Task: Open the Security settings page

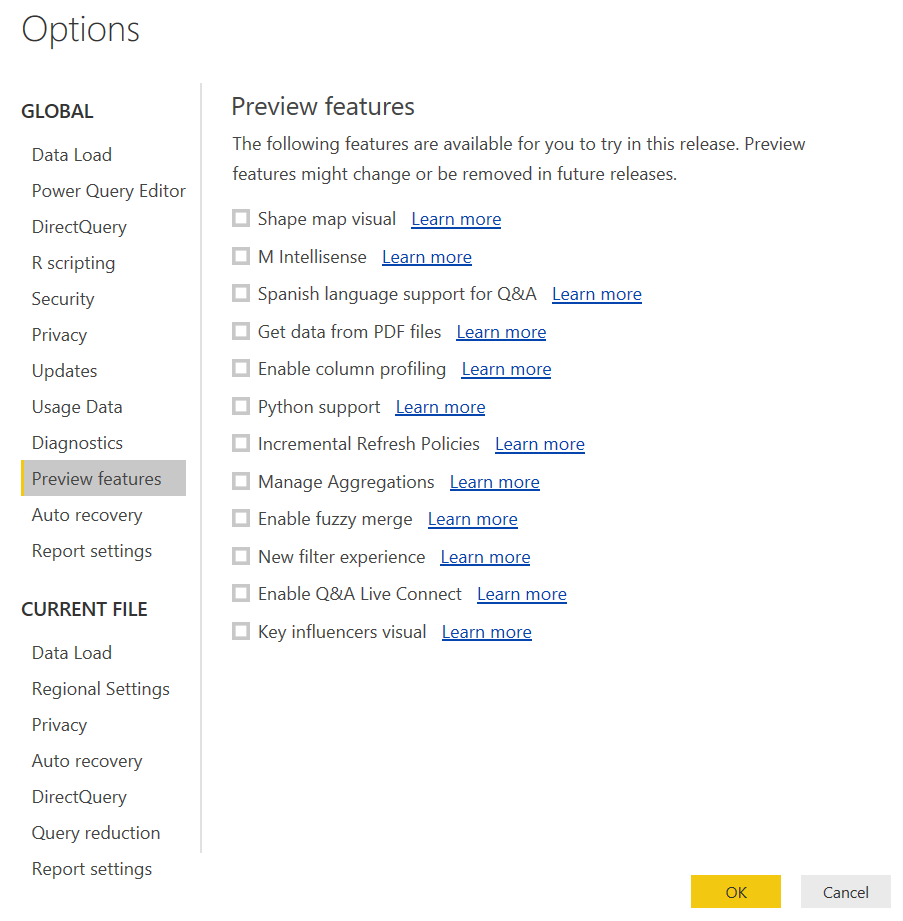Action: click(62, 298)
